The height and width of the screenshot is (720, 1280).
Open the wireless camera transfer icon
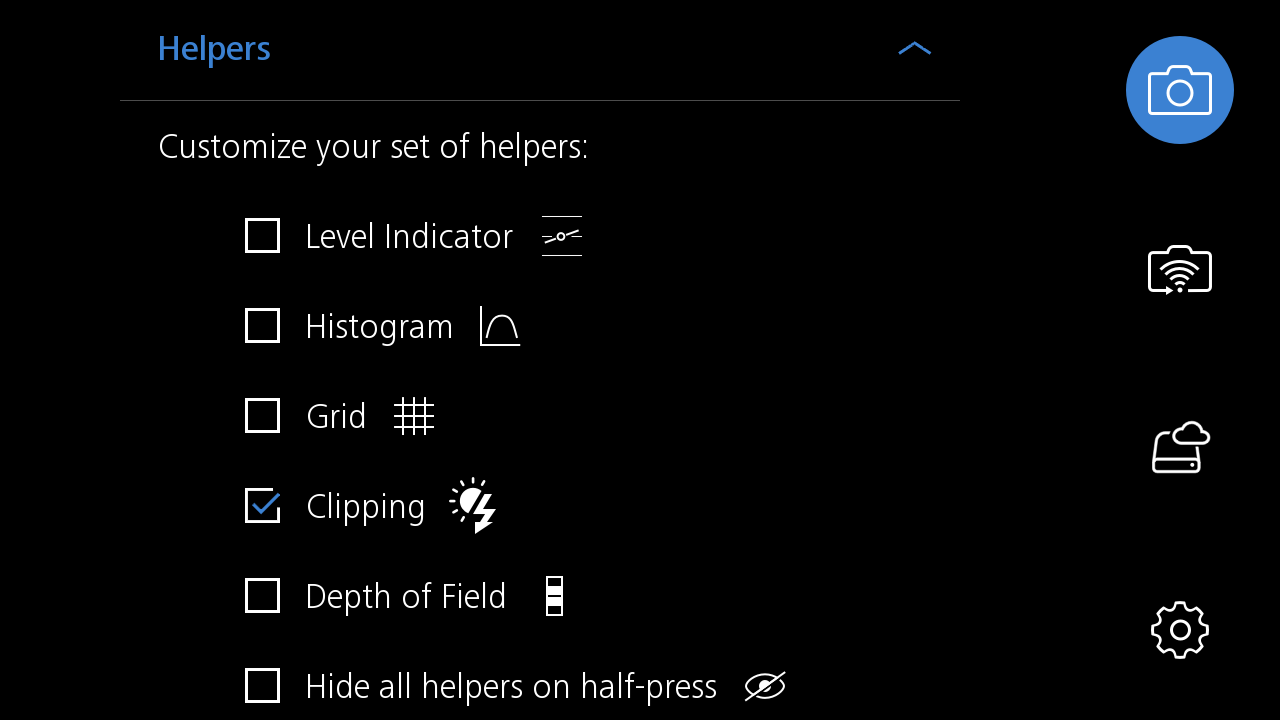click(1180, 270)
